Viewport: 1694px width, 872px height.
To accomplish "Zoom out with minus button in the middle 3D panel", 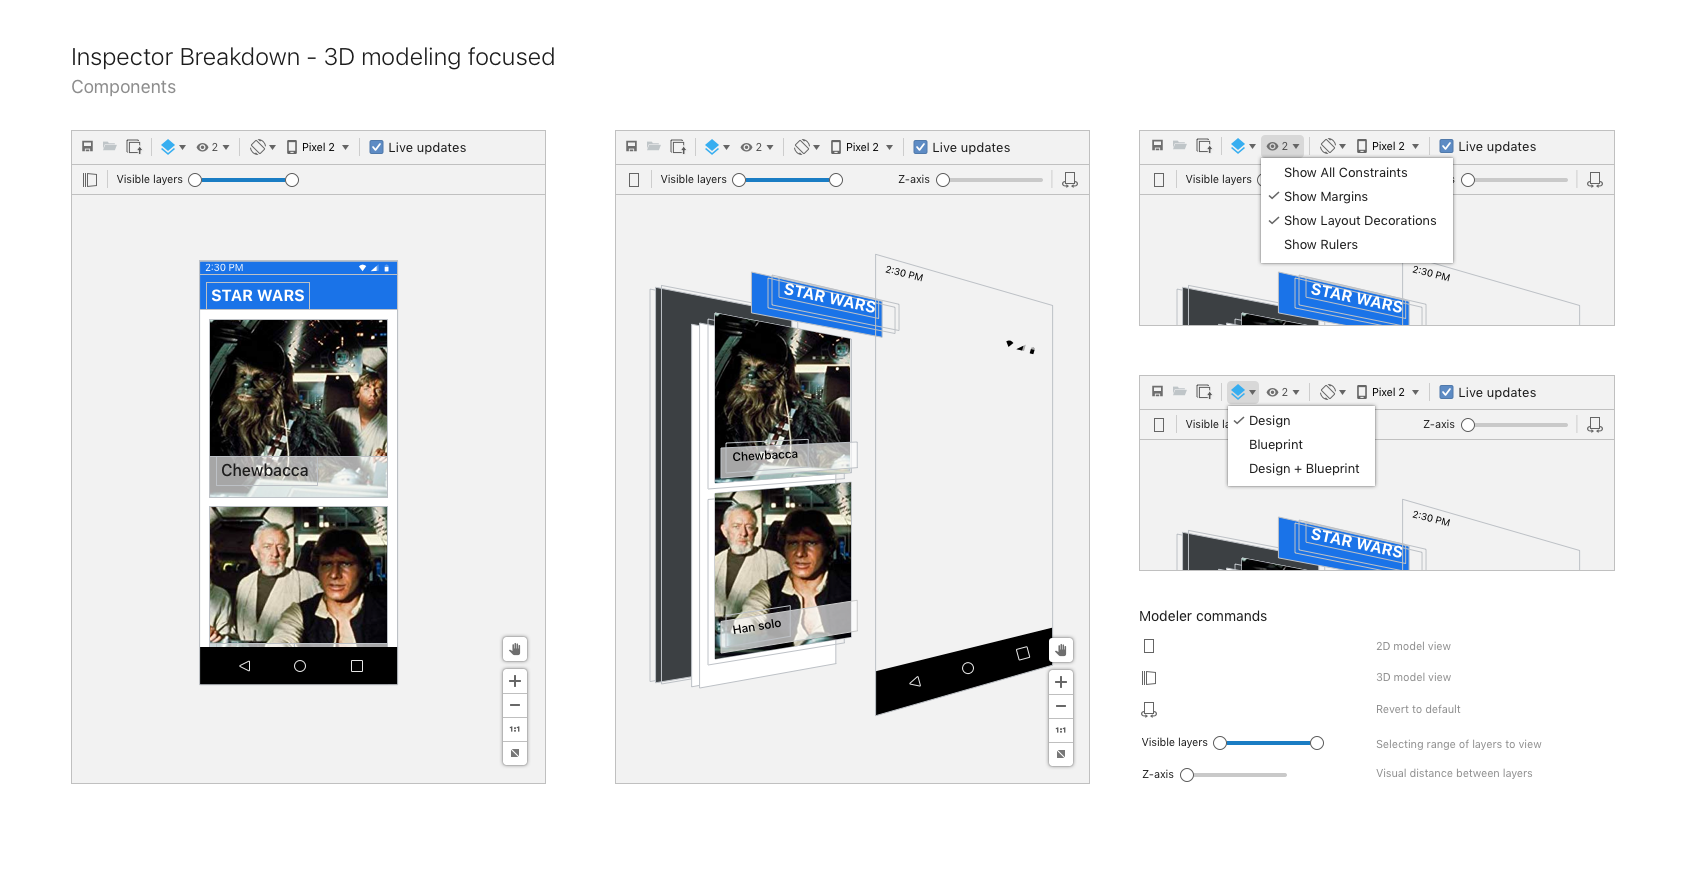I will [1061, 706].
